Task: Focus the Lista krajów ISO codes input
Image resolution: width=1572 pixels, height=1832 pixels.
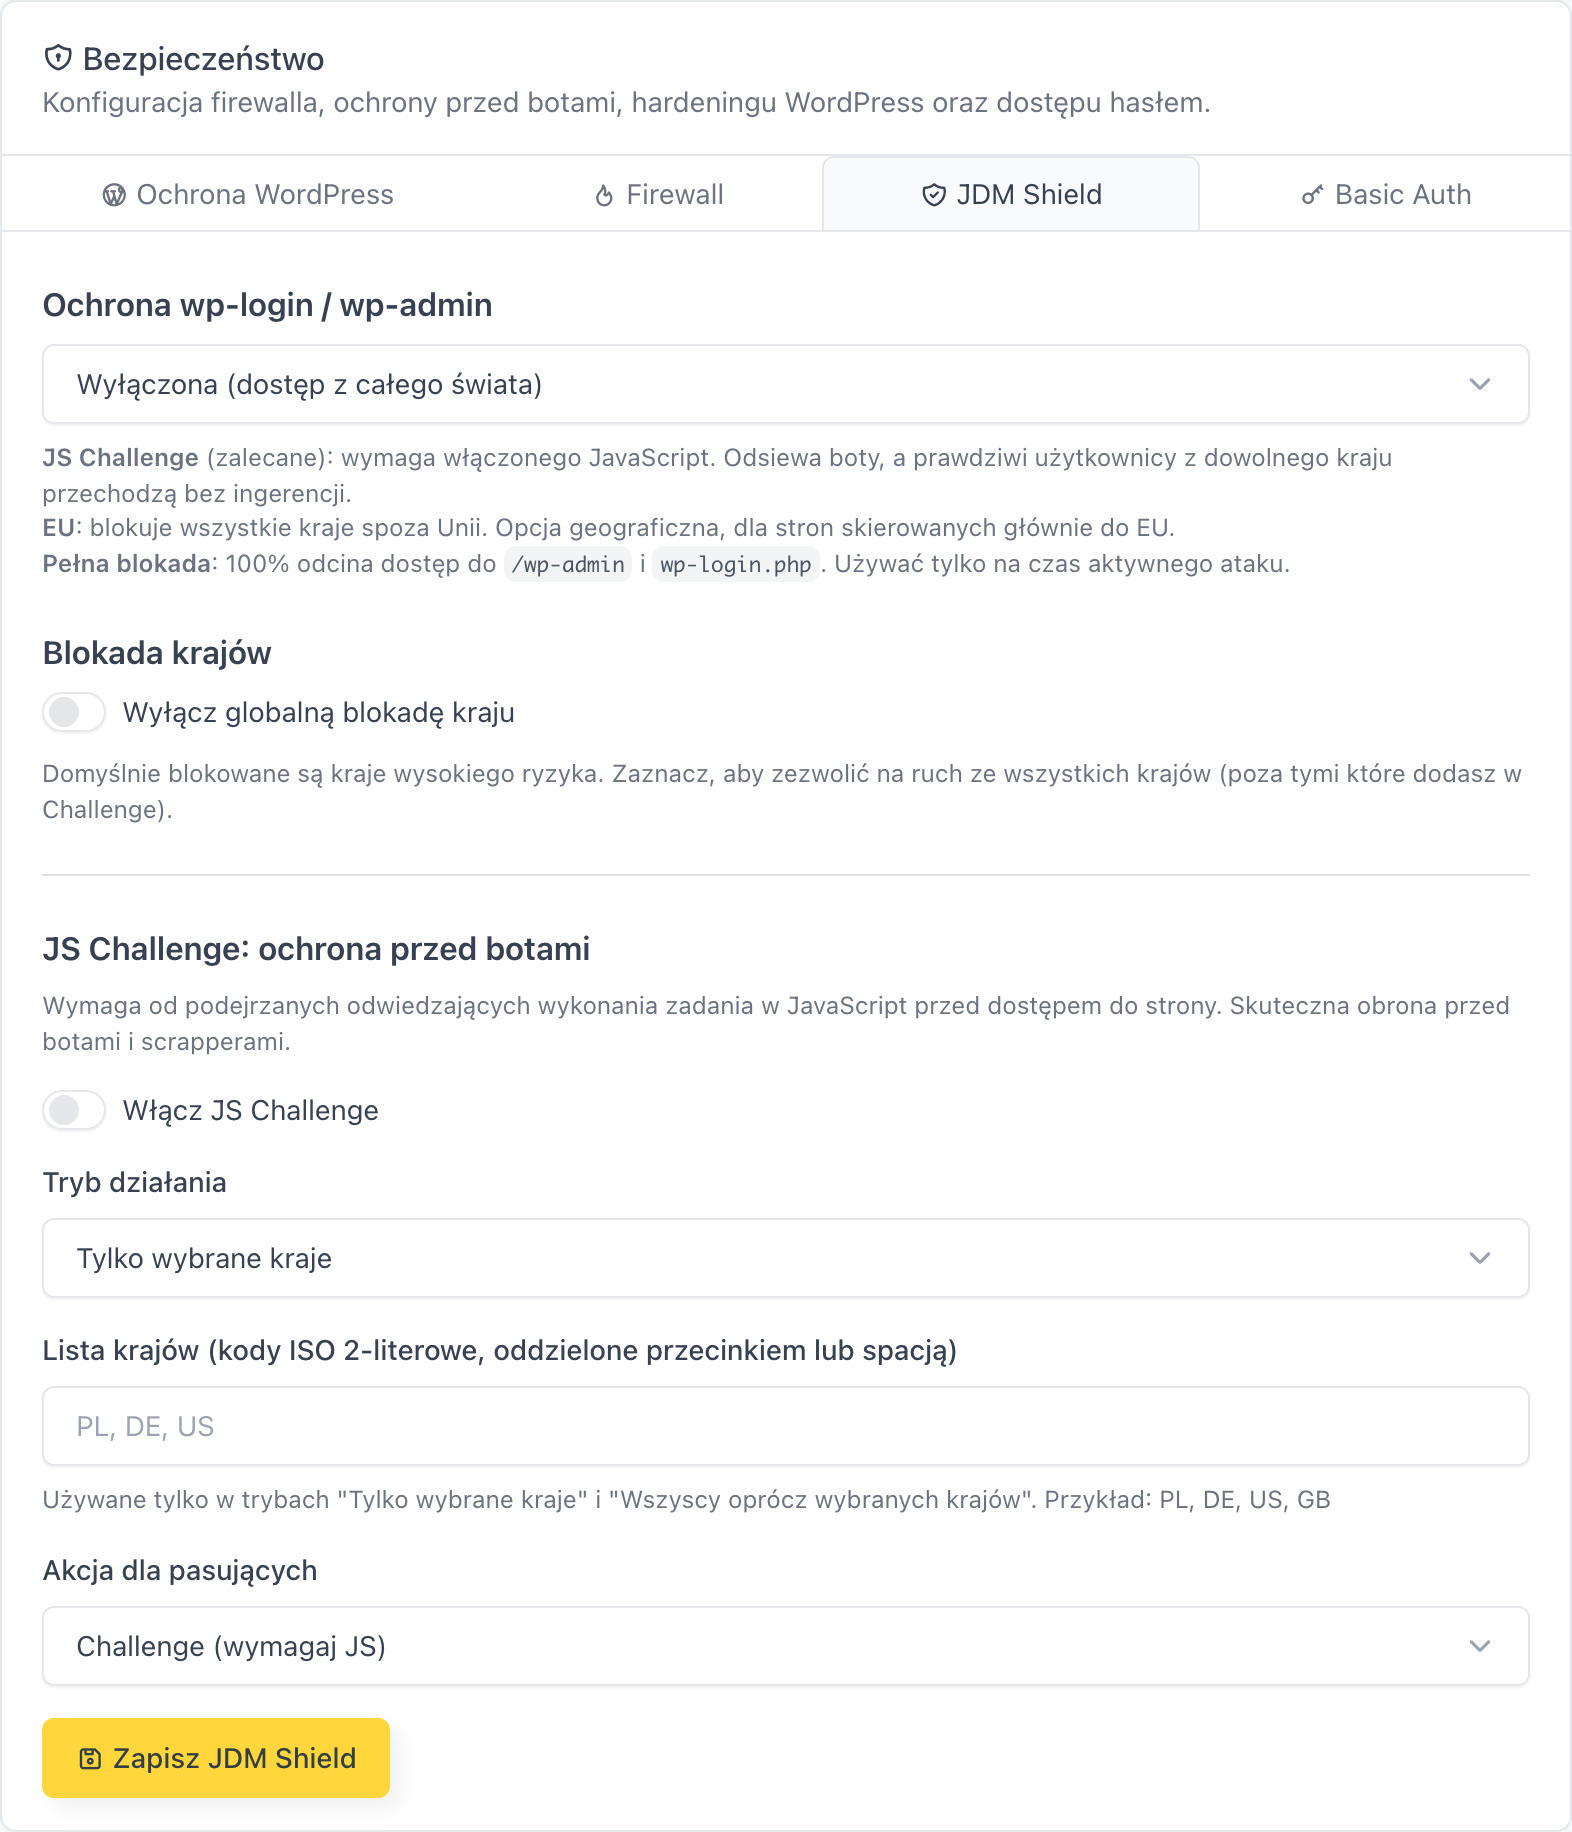Action: pos(786,1426)
